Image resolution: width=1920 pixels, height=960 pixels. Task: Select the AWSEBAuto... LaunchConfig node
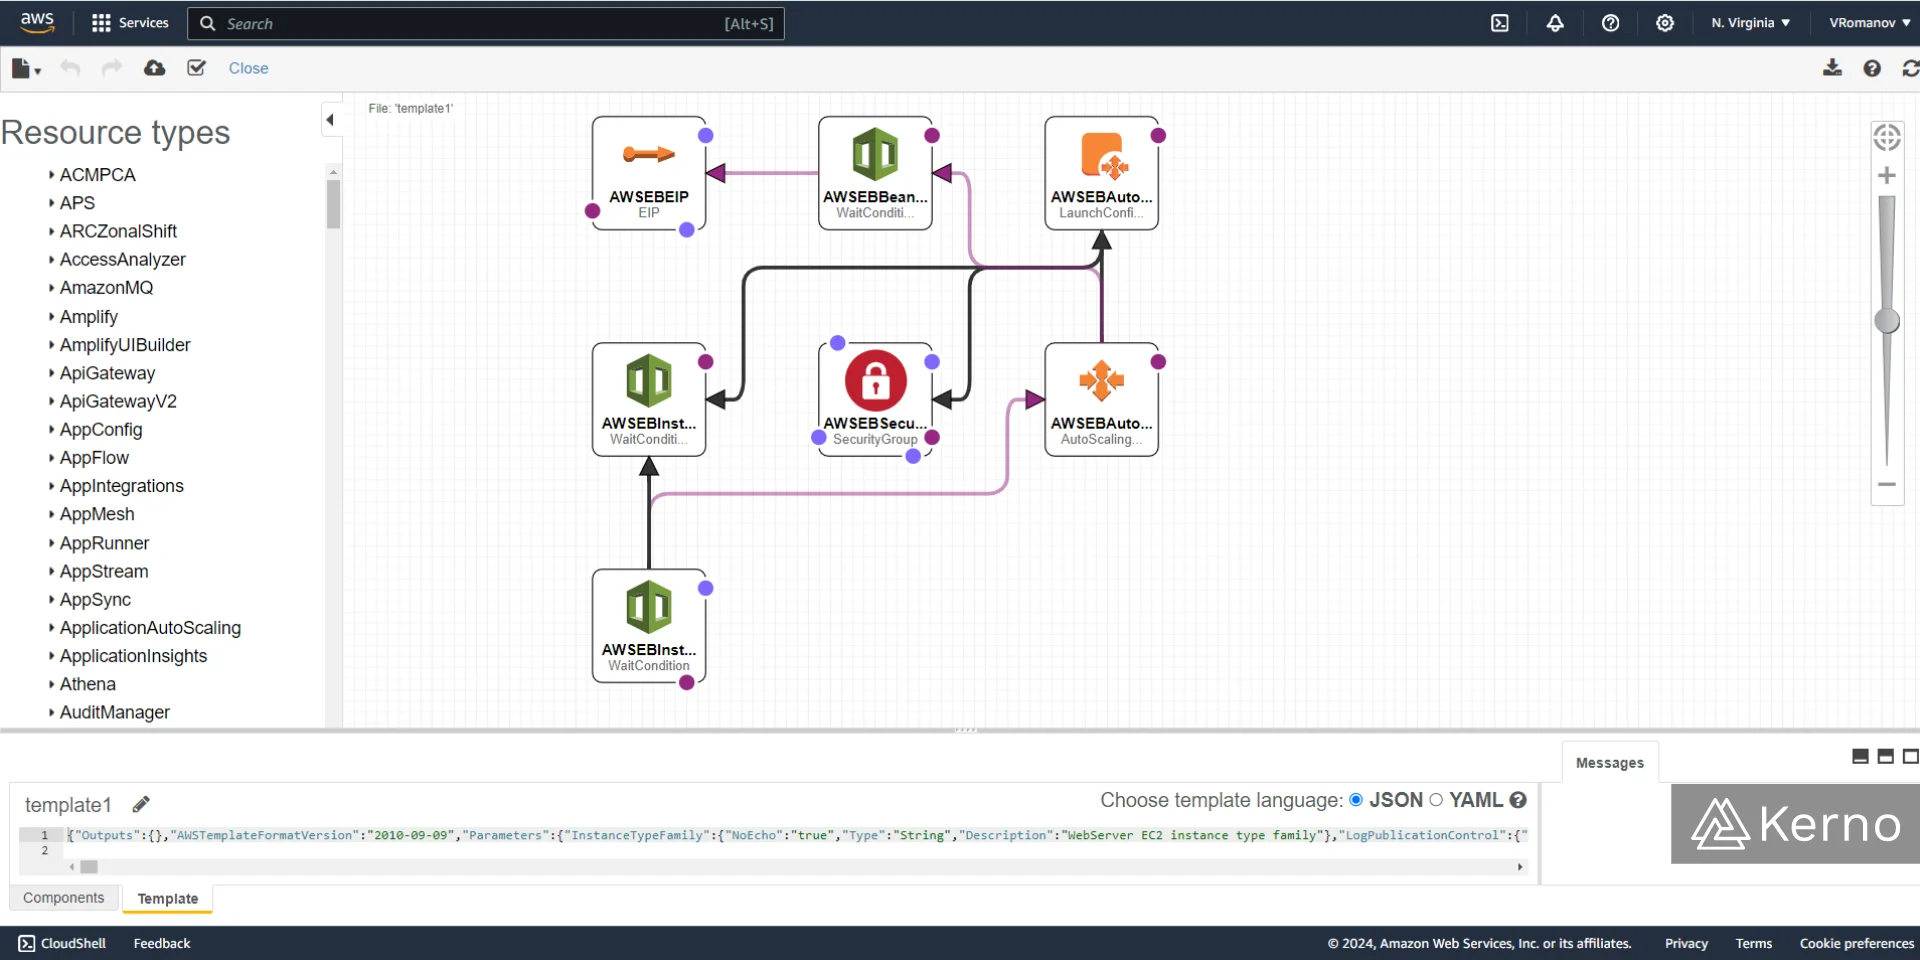tap(1101, 173)
